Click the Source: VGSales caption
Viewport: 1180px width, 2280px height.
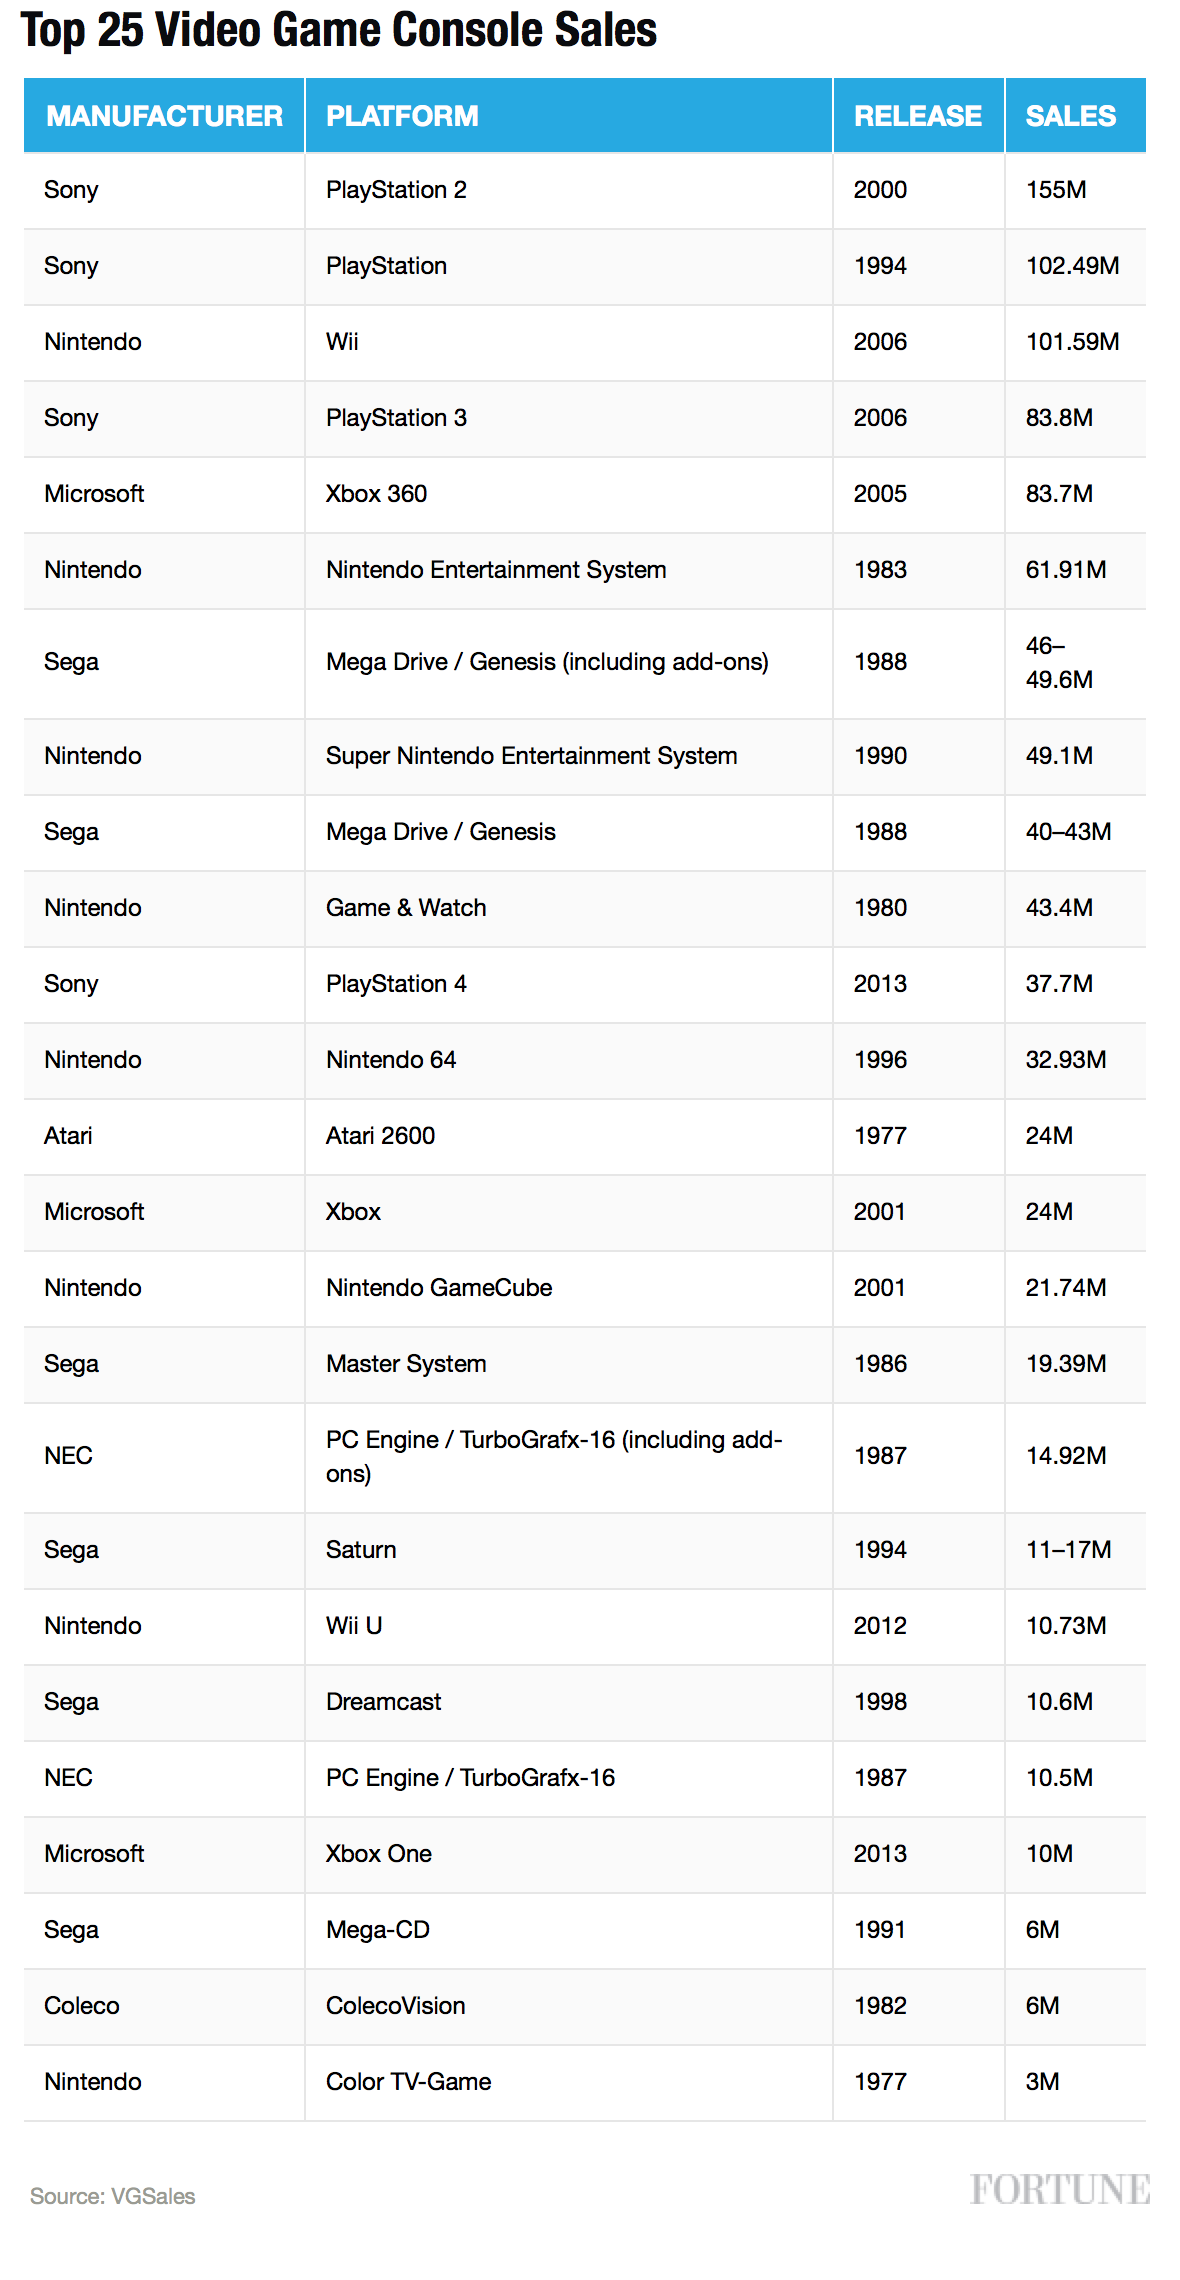tap(112, 2196)
